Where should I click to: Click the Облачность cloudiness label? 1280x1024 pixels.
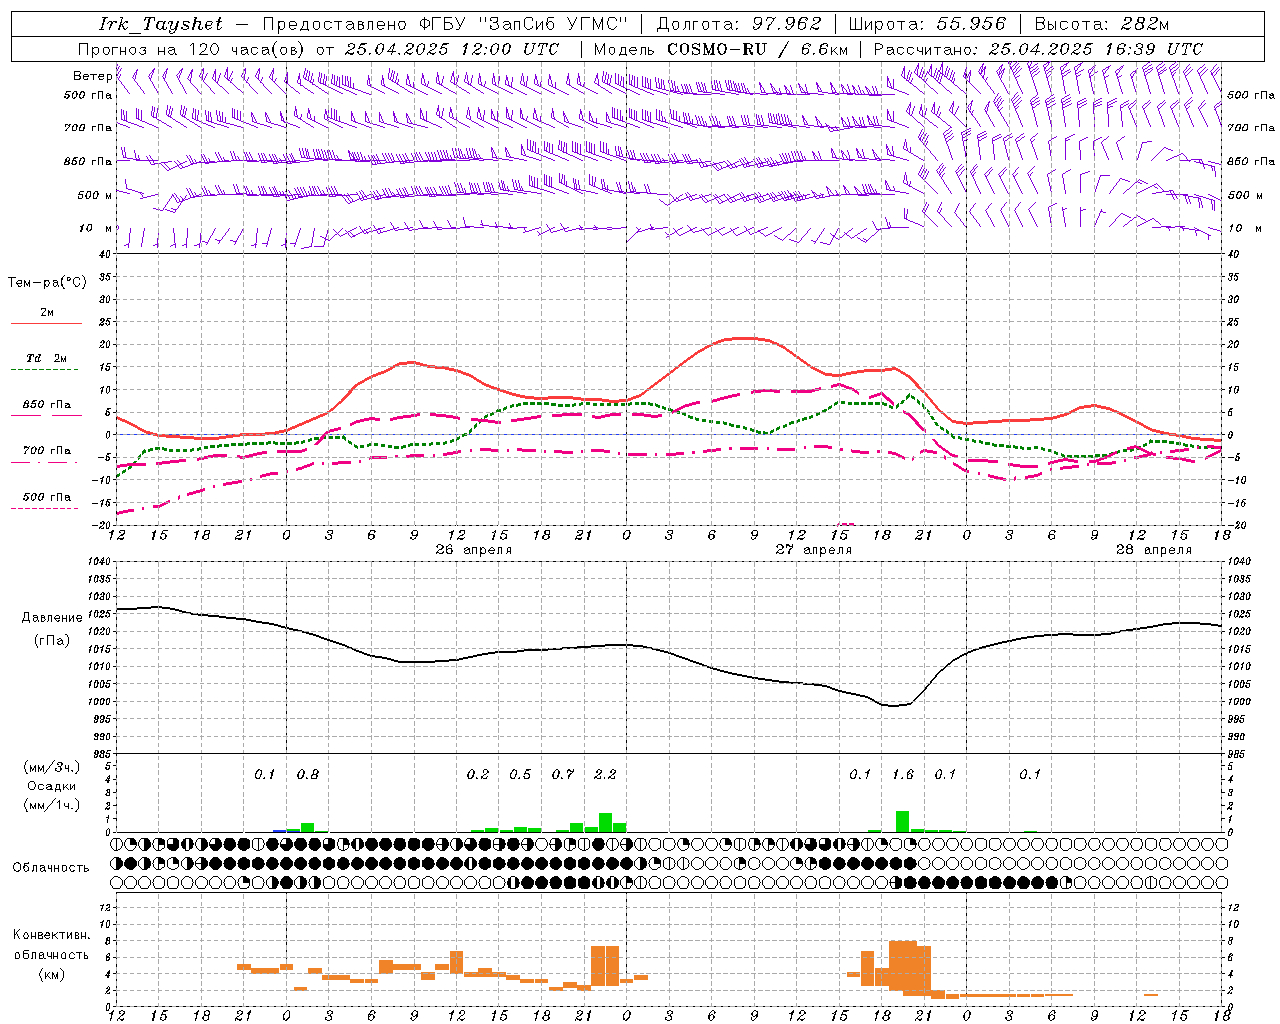(x=51, y=868)
